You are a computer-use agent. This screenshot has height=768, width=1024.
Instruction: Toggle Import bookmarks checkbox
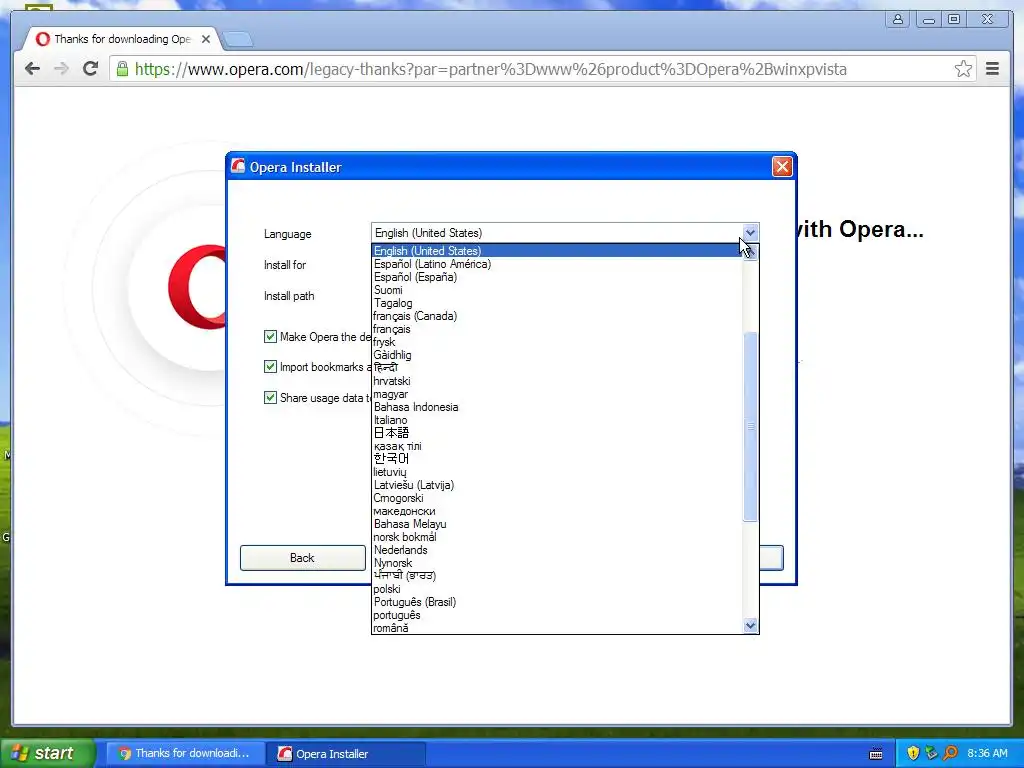[270, 366]
